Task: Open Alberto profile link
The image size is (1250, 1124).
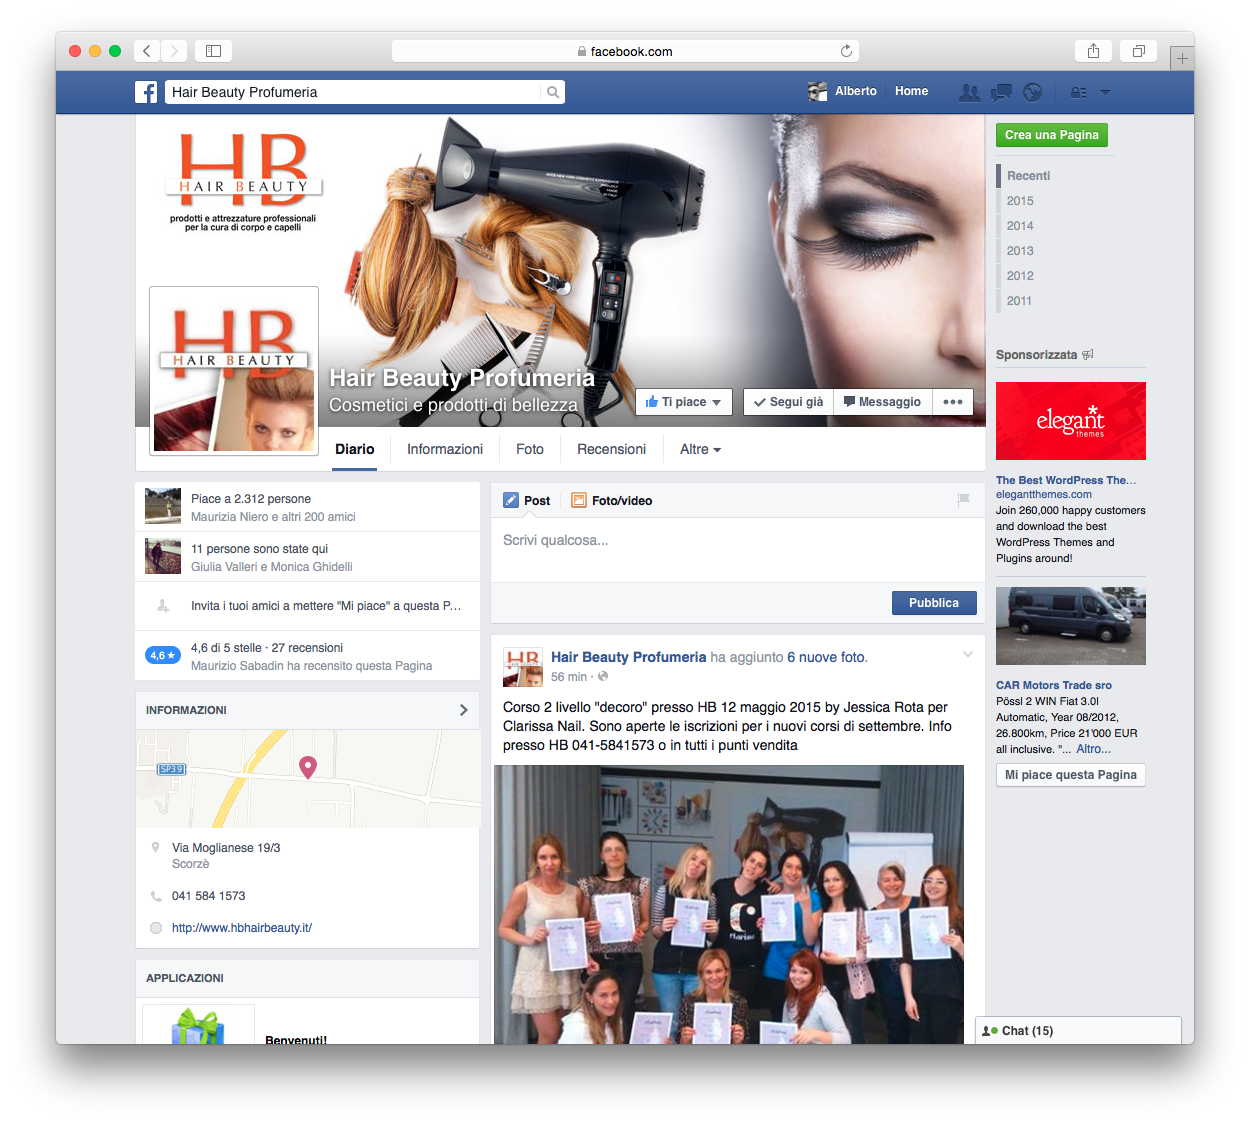Action: pyautogui.click(x=842, y=91)
